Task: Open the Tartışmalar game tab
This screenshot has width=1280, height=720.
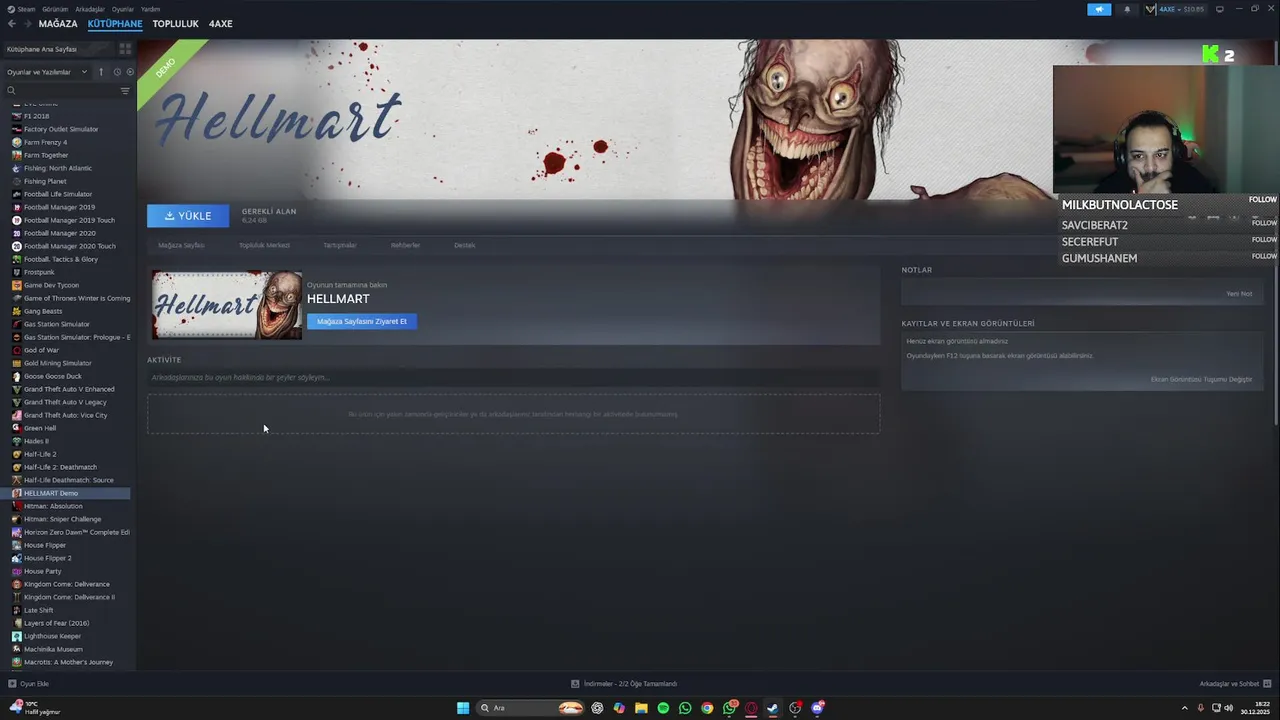Action: [x=339, y=245]
